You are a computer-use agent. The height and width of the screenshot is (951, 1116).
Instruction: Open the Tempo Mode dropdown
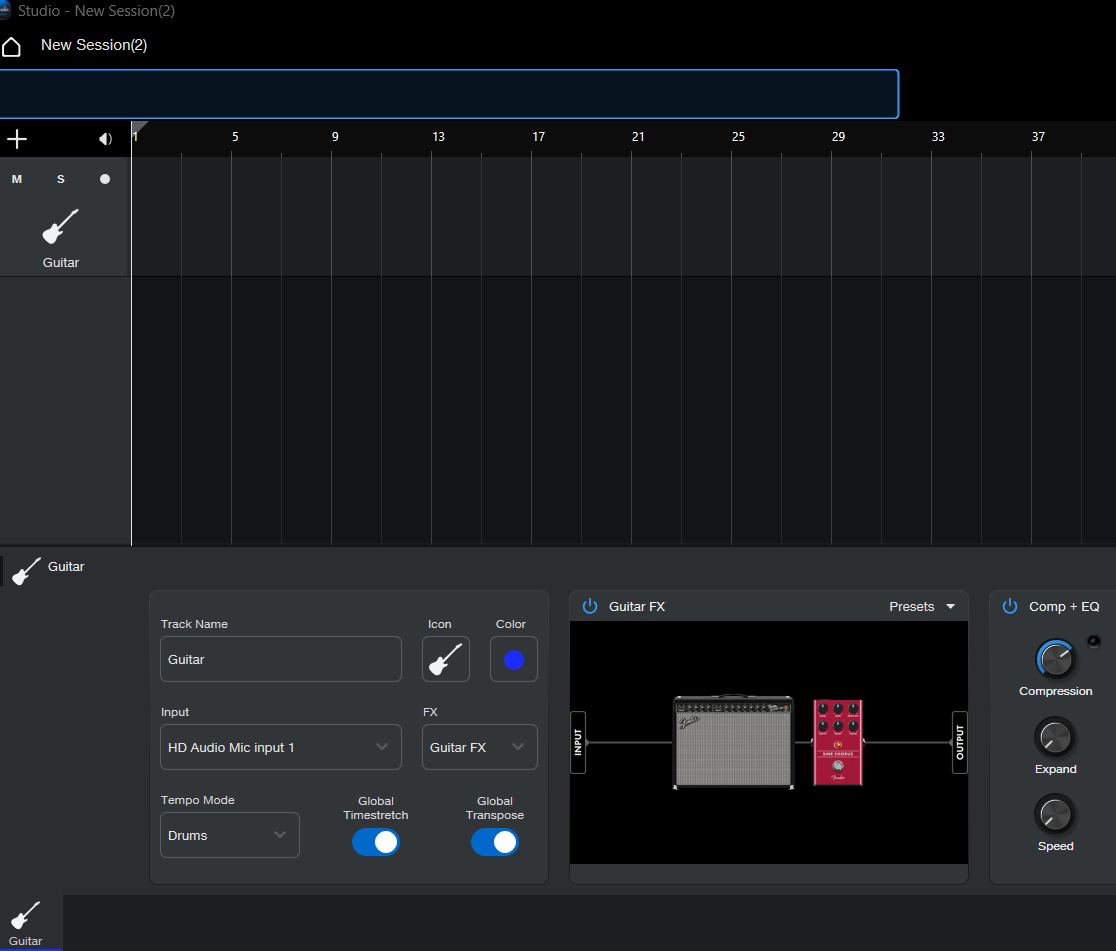click(229, 835)
